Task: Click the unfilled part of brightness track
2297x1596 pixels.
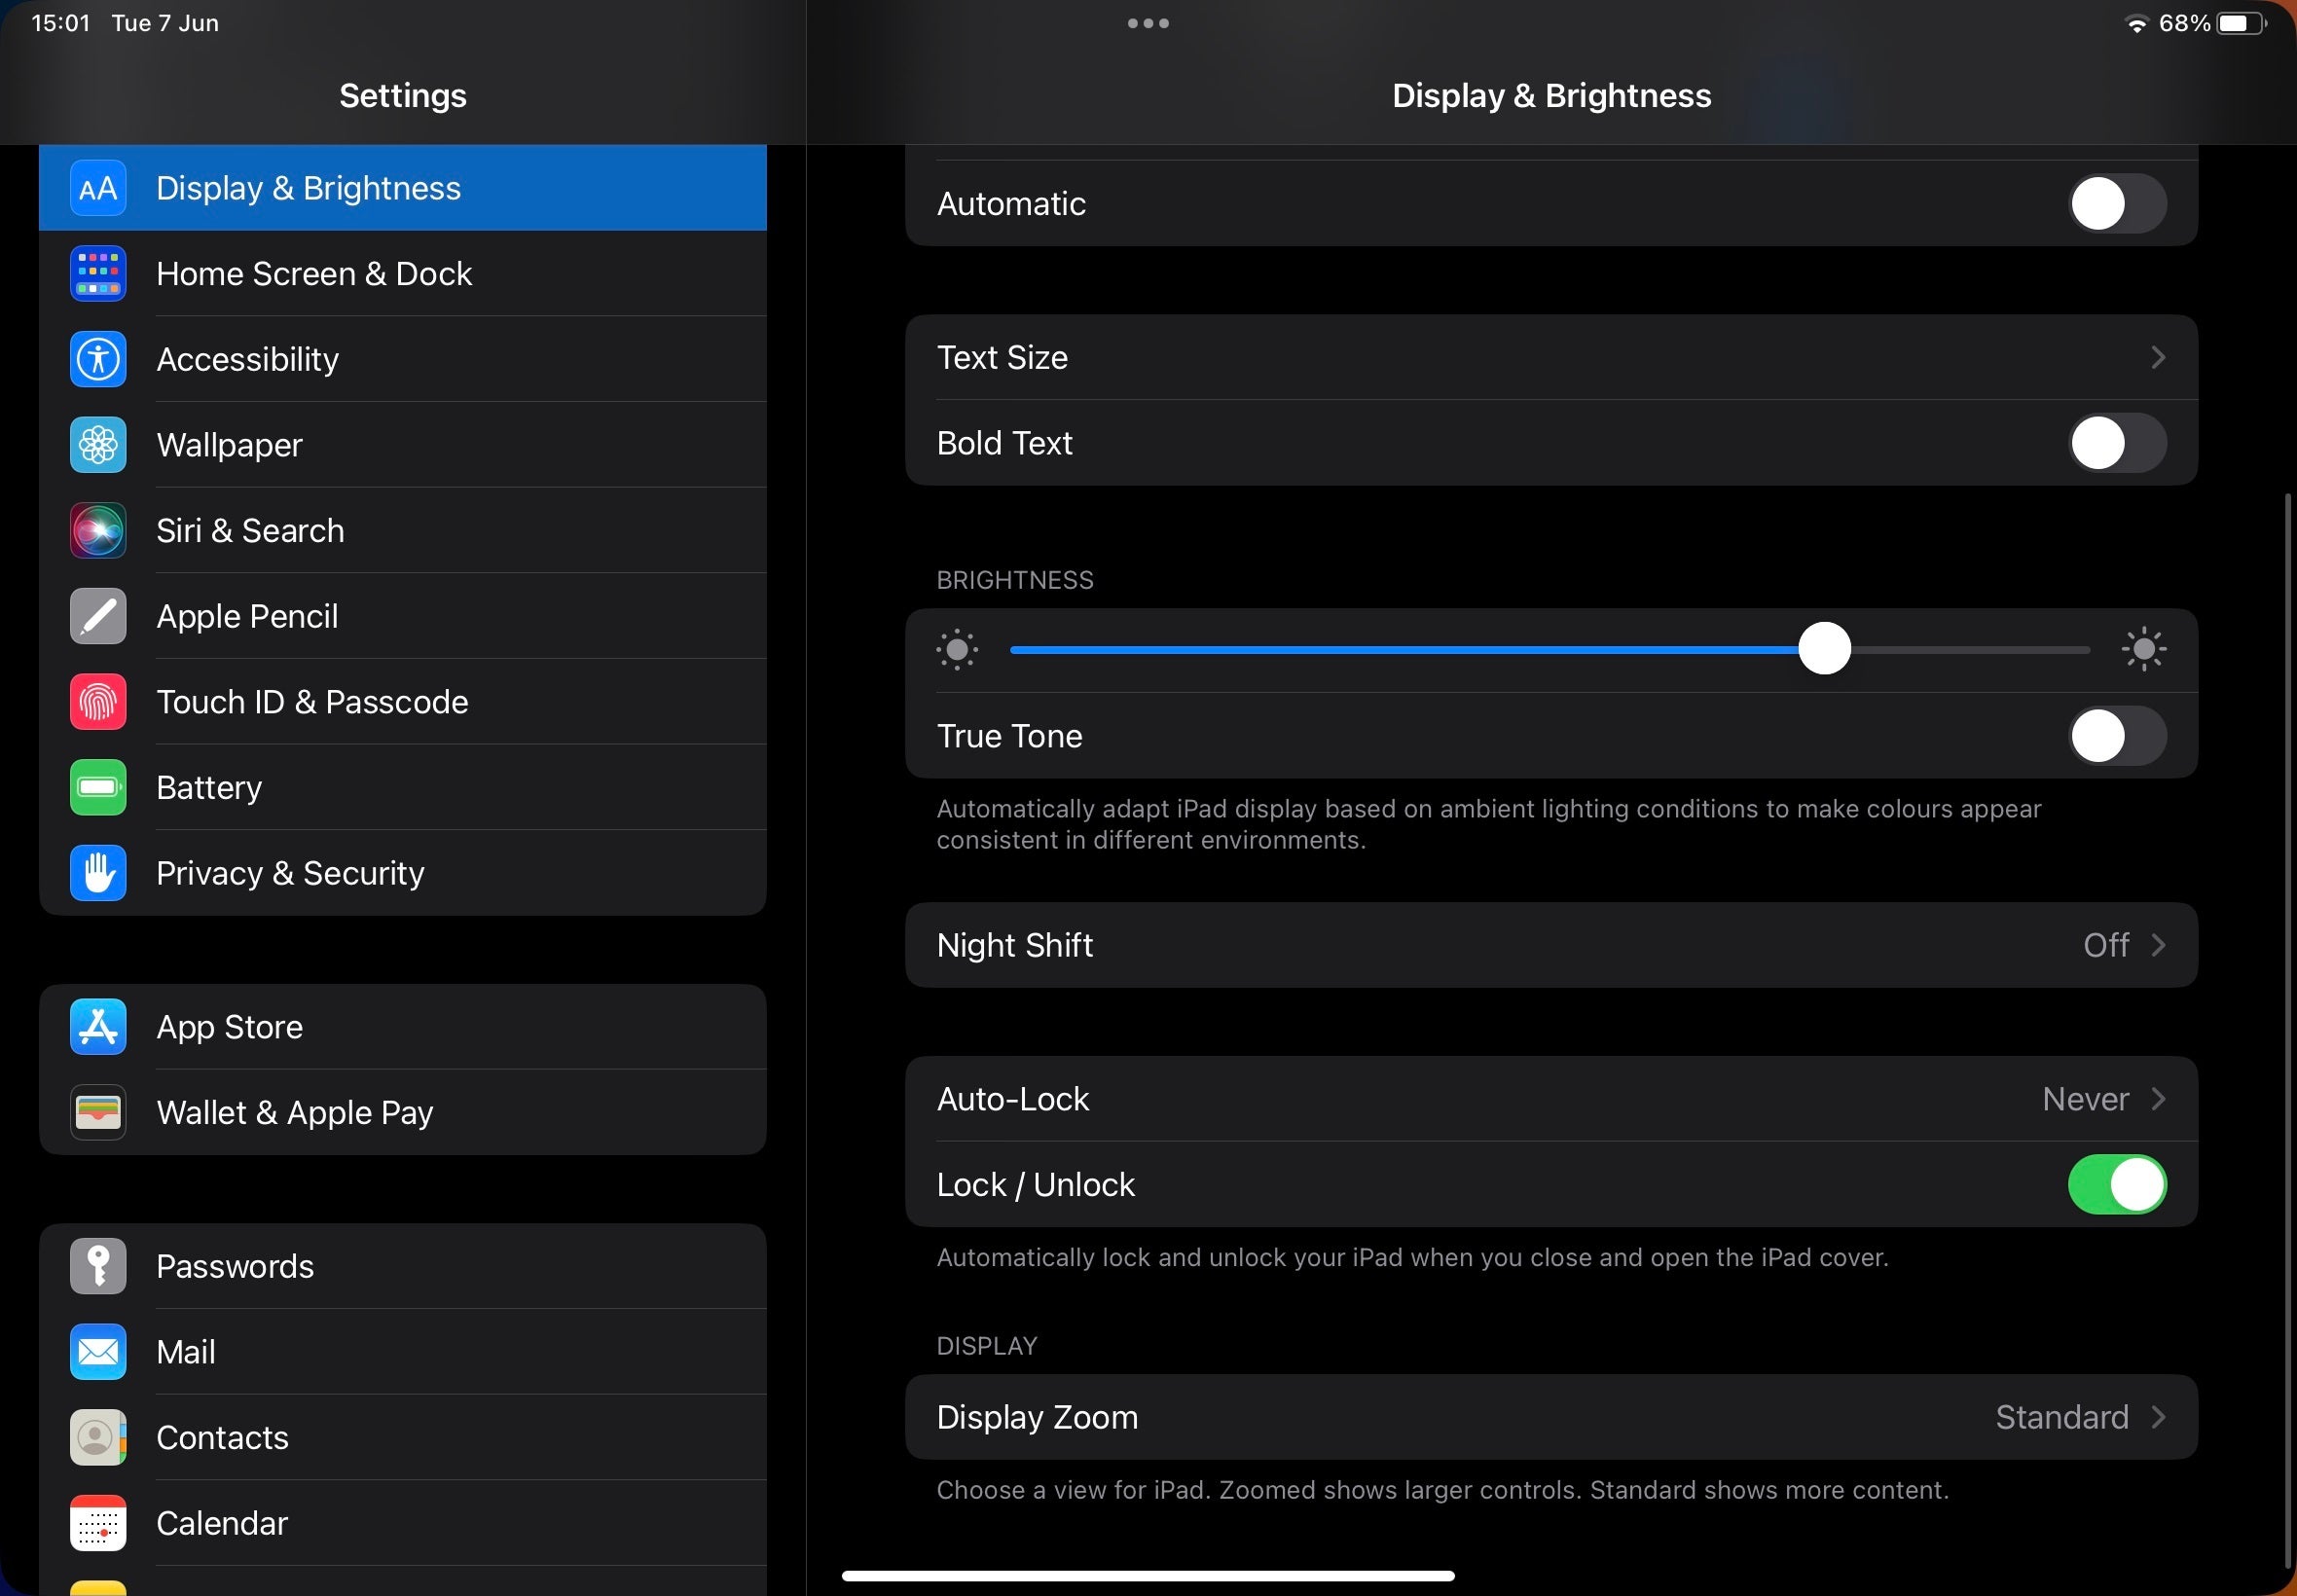Action: tap(1970, 650)
